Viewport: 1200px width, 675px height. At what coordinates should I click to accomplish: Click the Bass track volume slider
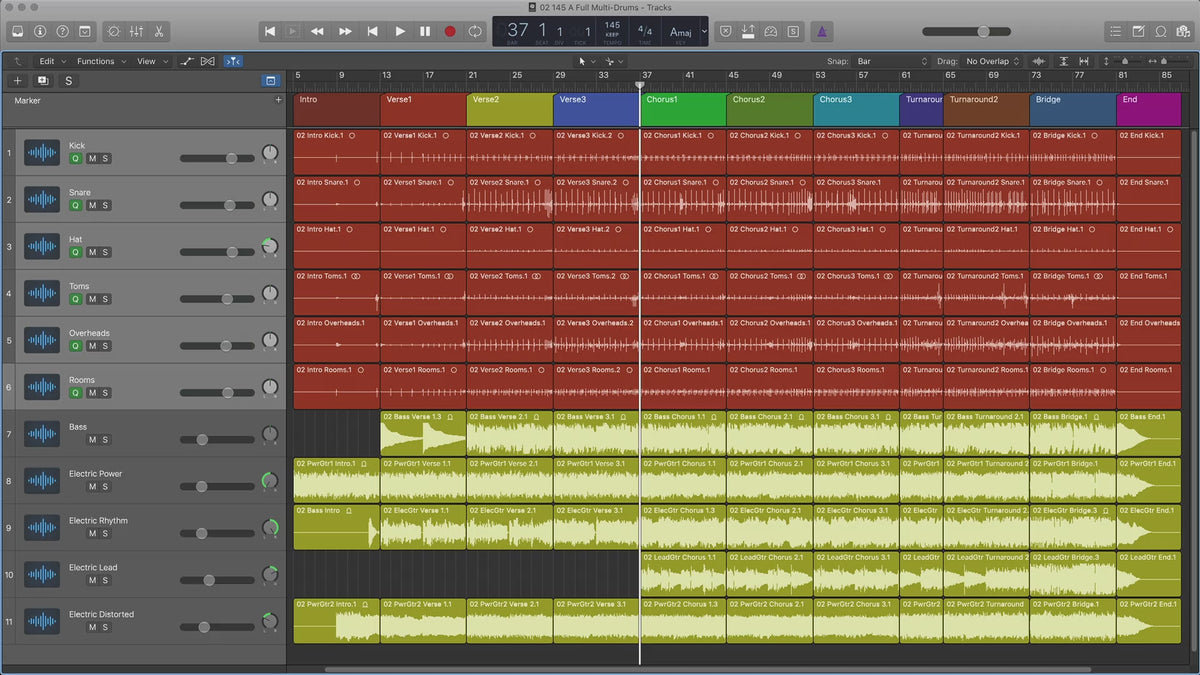pos(202,439)
